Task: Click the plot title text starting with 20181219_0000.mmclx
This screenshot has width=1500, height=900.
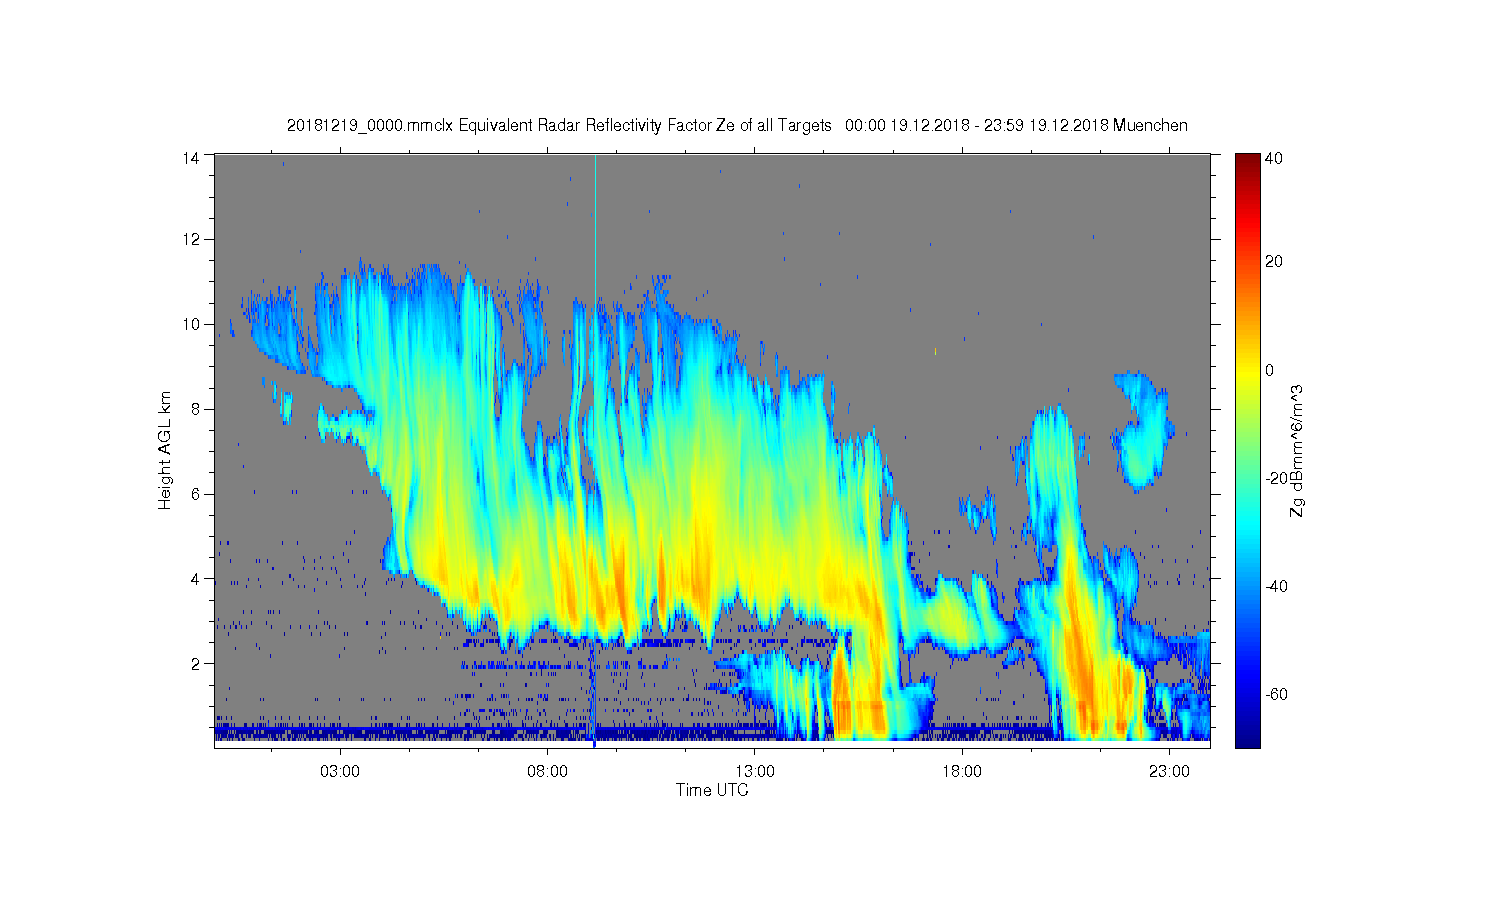Action: coord(737,125)
